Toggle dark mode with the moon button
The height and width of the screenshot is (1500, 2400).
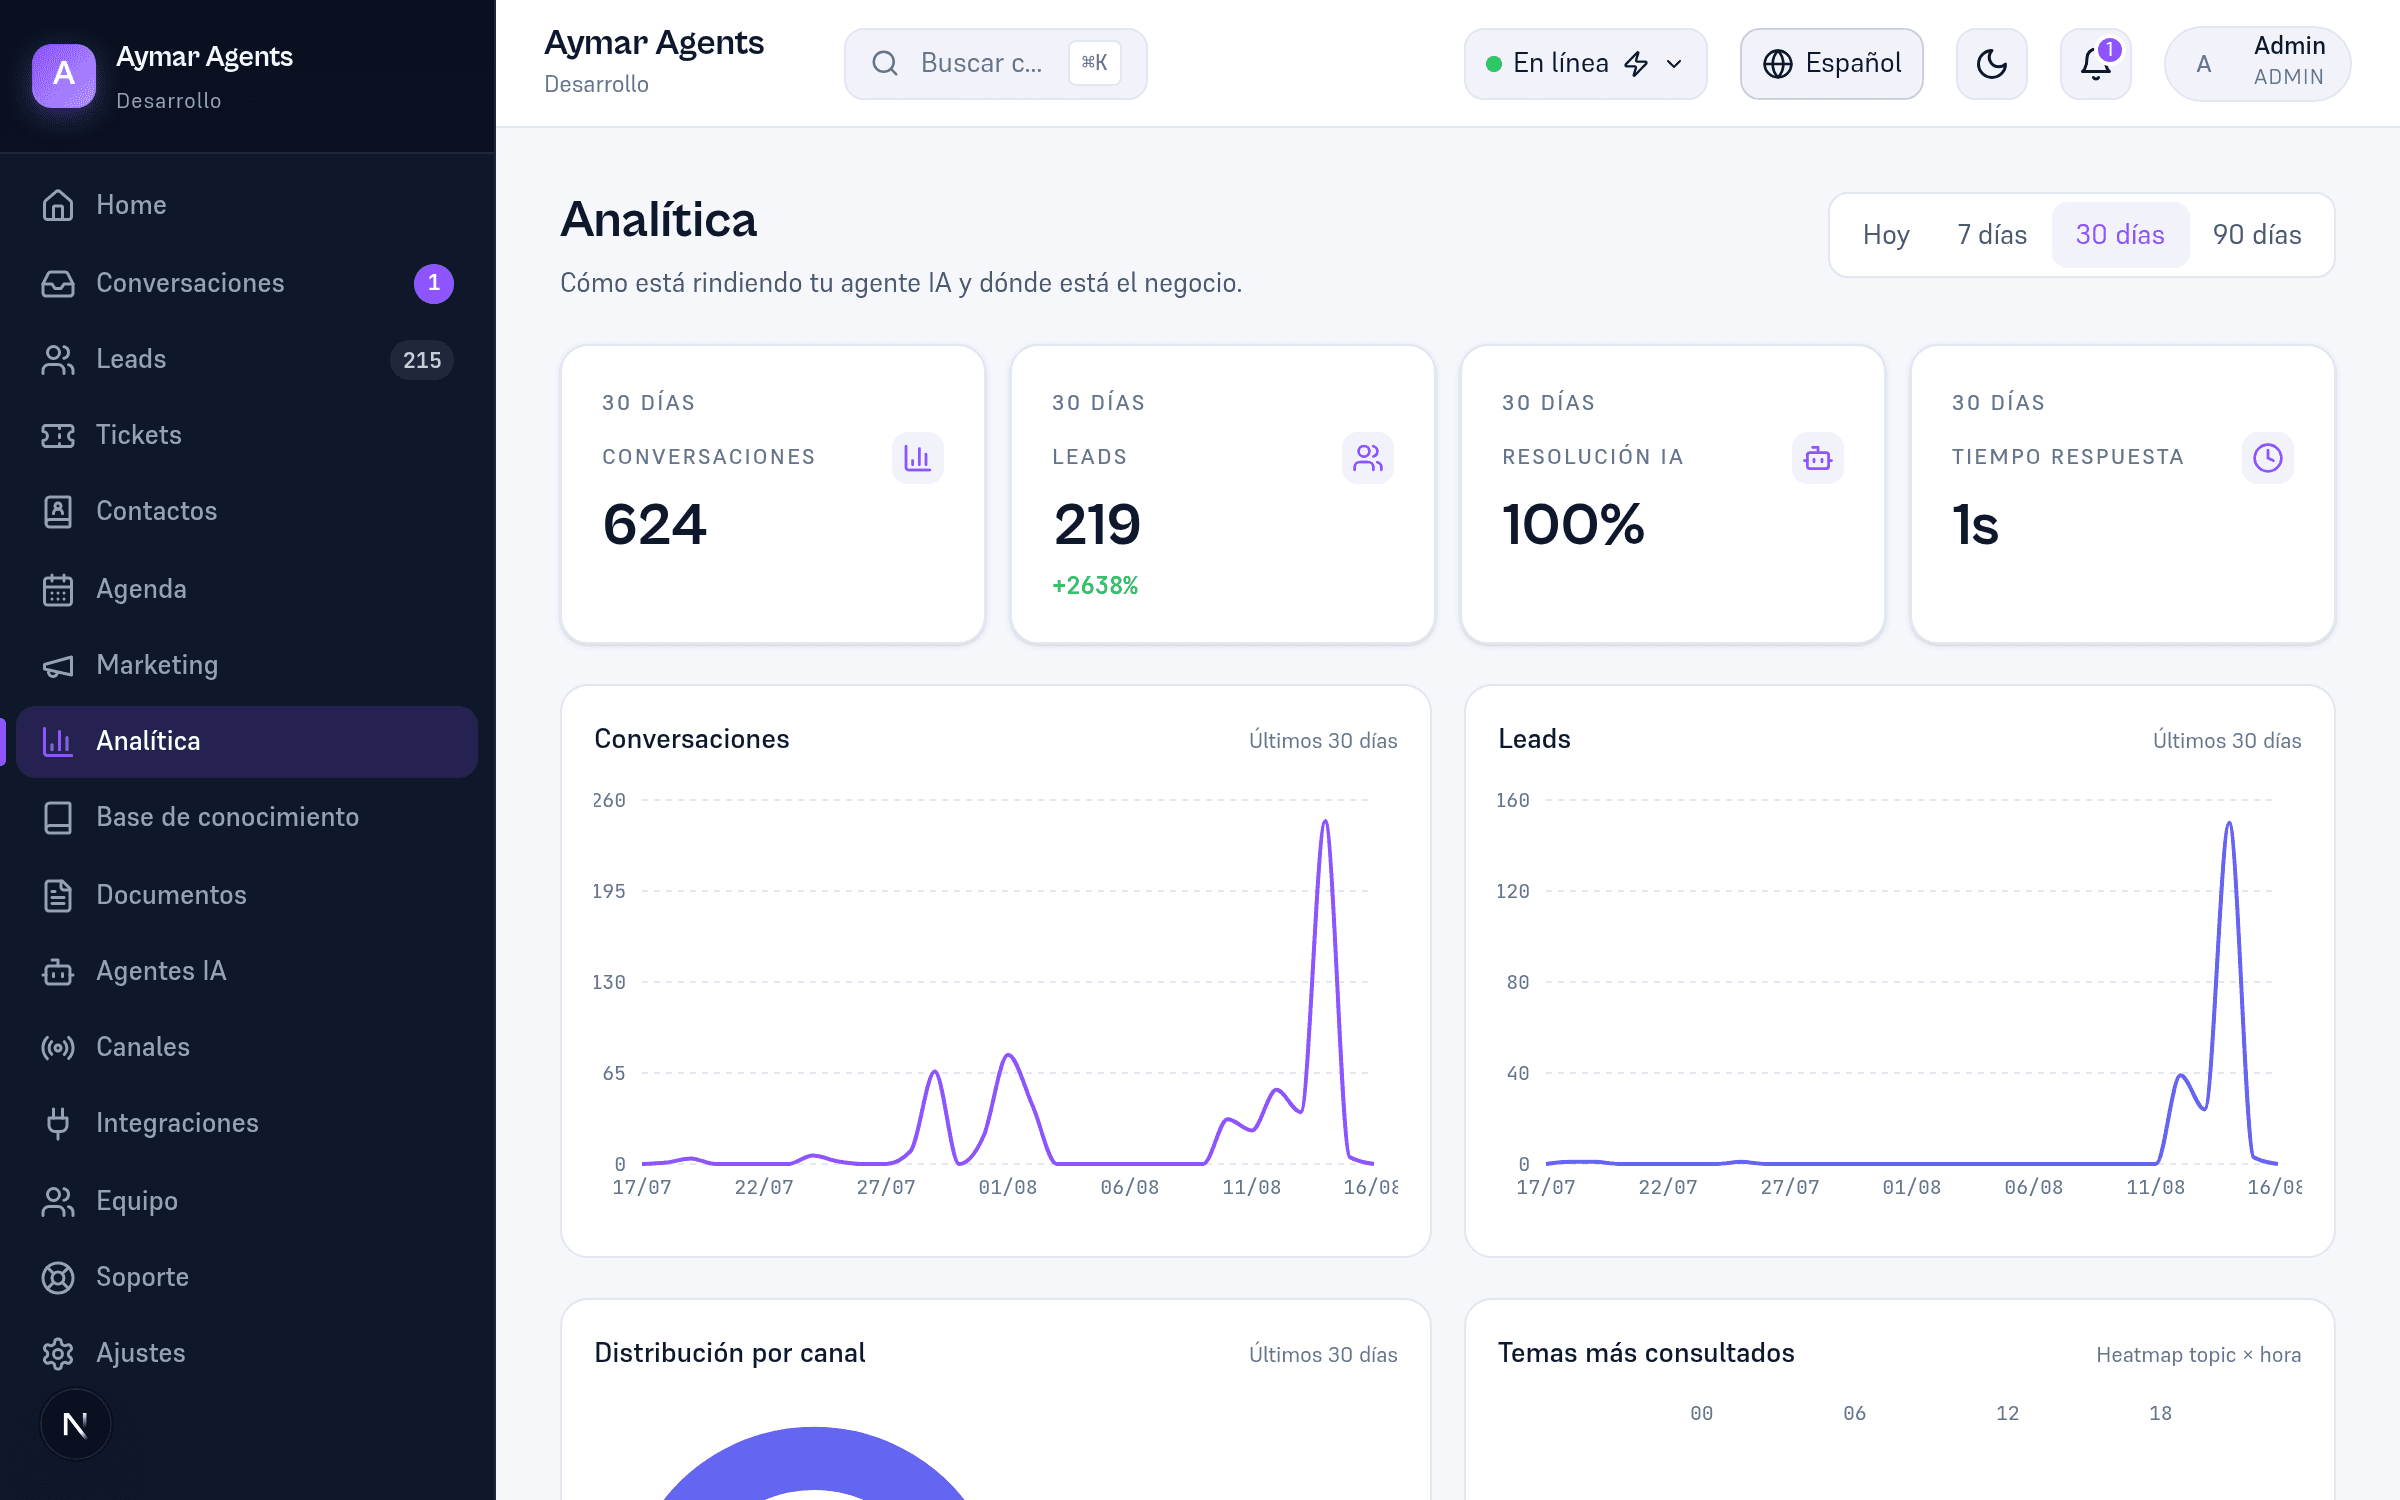coord(1992,64)
